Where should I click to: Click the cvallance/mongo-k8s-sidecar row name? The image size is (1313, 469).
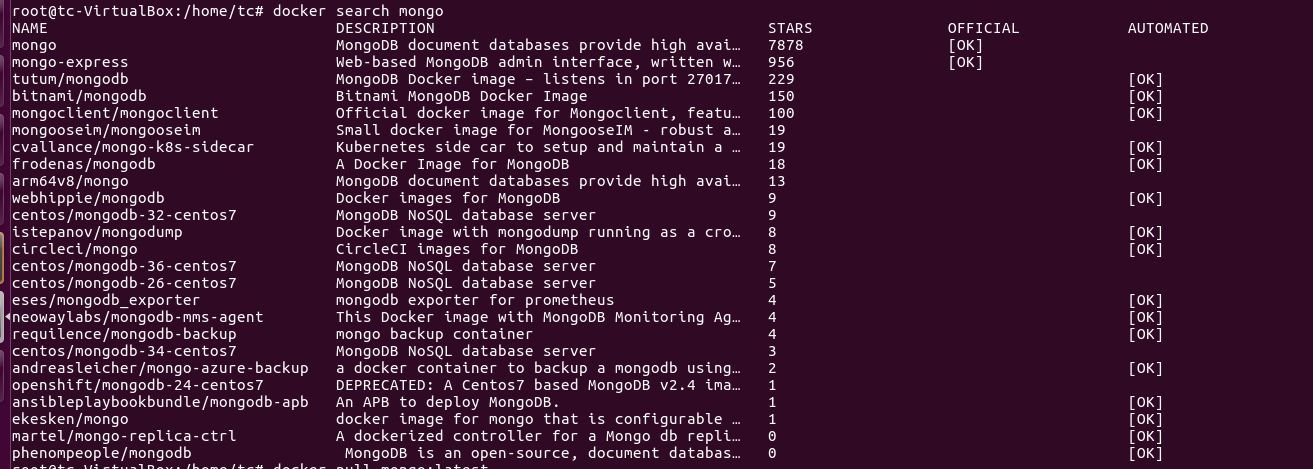[x=133, y=147]
